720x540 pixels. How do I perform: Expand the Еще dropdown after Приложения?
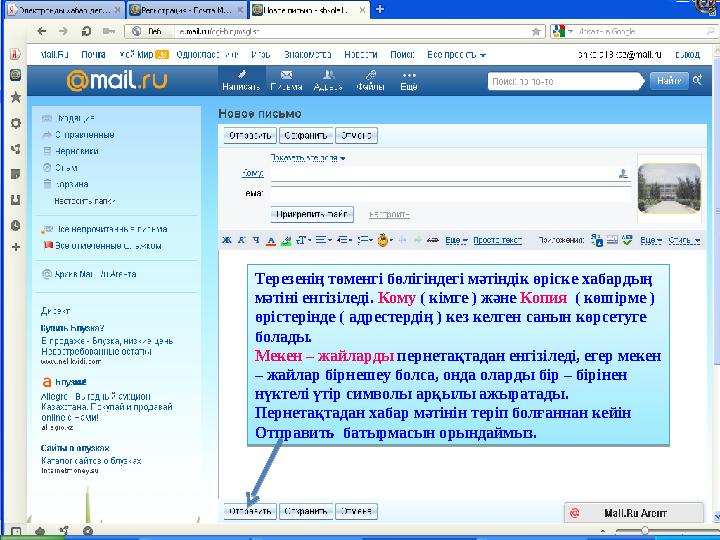coord(651,240)
